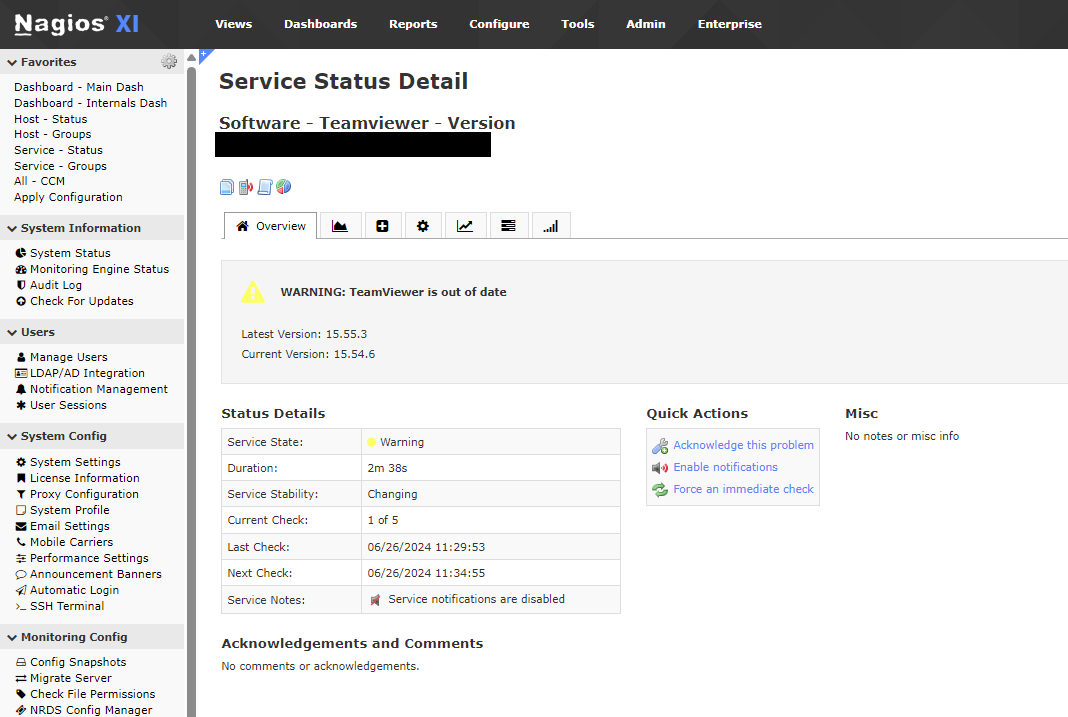The width and height of the screenshot is (1068, 717).
Task: Open the performance graphs area-chart tab
Action: tap(340, 226)
